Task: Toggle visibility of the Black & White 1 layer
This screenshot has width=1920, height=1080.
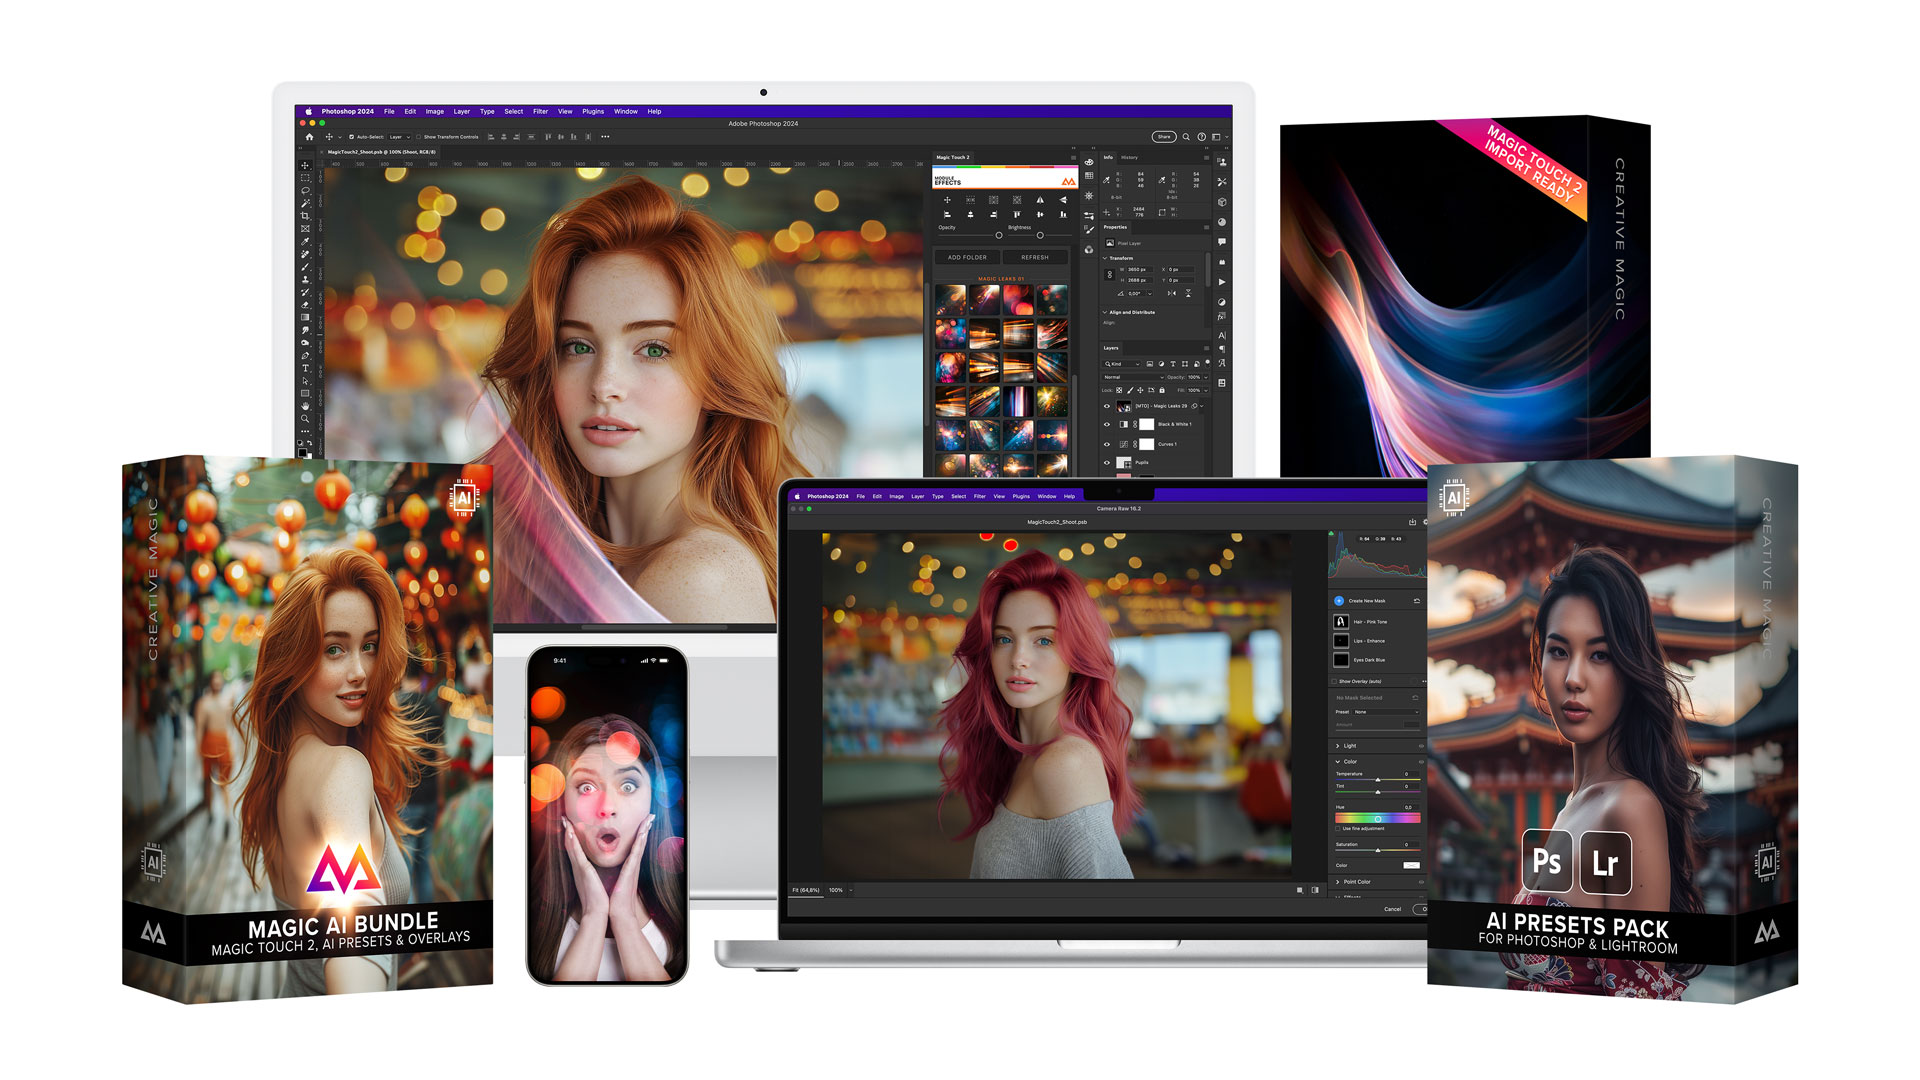Action: click(1106, 424)
